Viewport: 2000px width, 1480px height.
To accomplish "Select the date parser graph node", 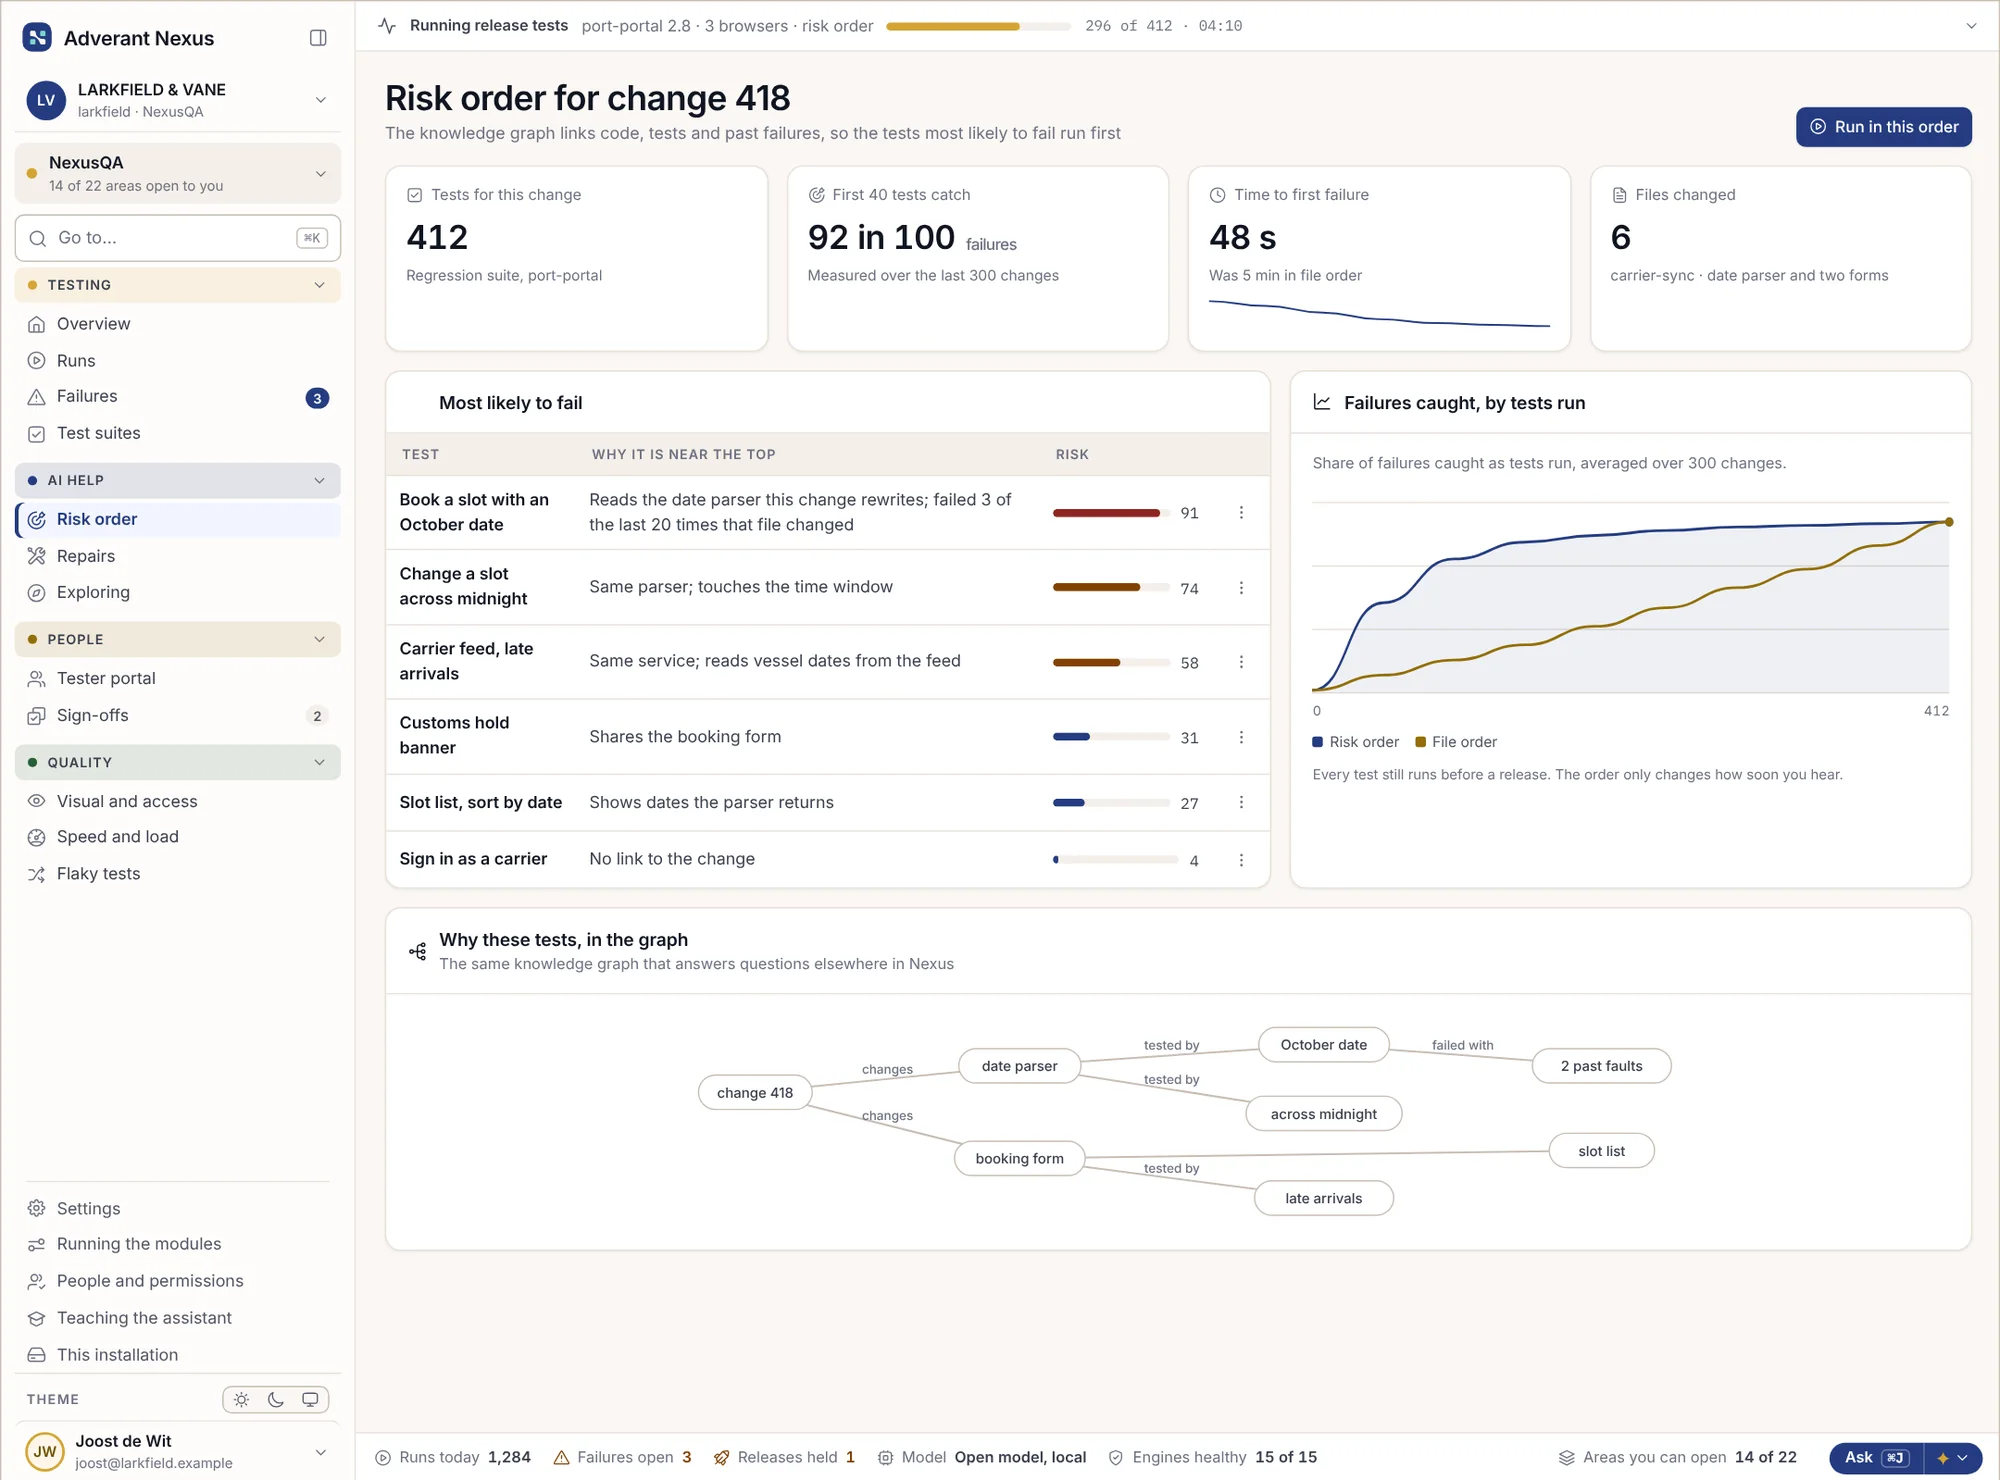I will (1019, 1066).
